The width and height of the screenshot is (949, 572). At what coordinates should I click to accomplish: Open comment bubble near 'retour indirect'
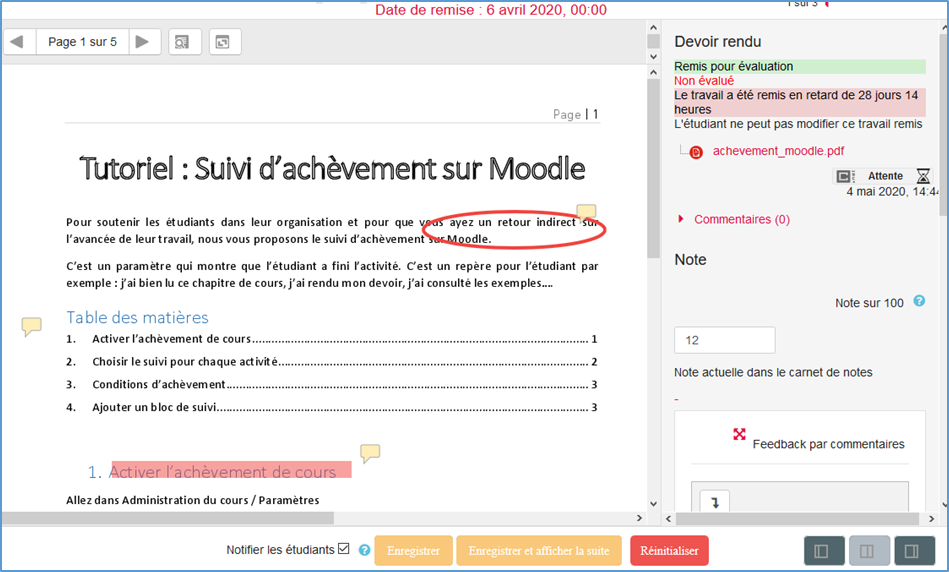tap(586, 212)
